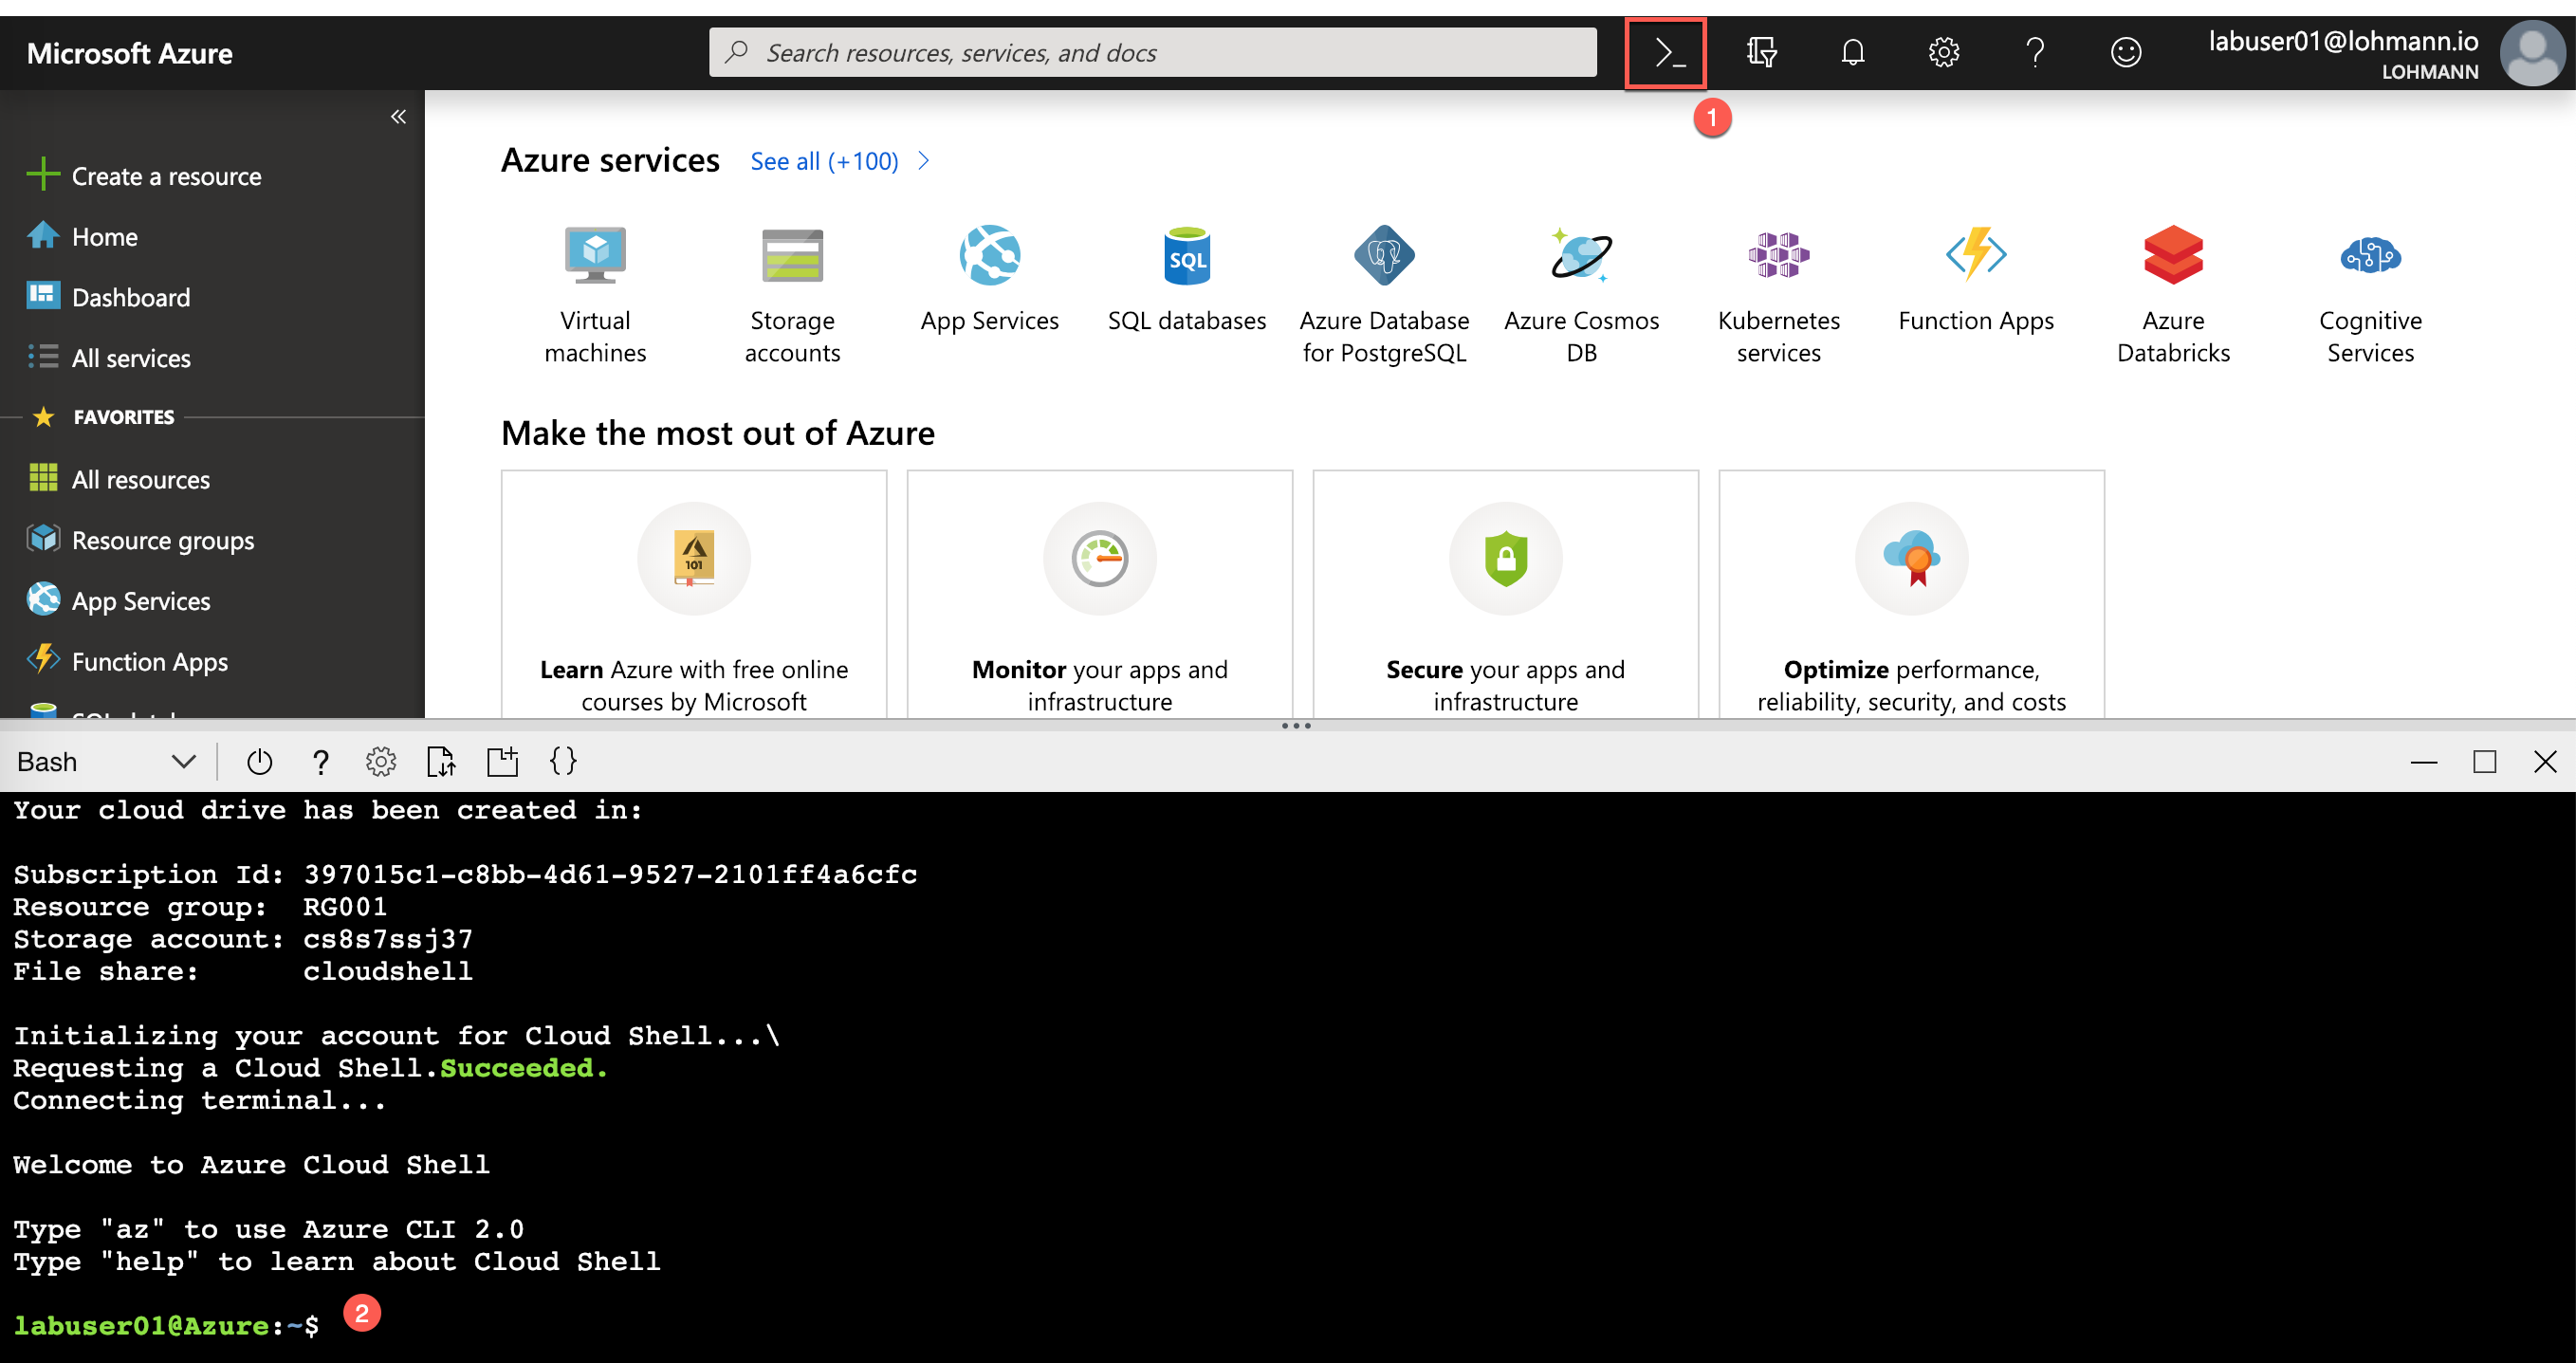Minimize the Cloud Shell pane

click(2424, 762)
